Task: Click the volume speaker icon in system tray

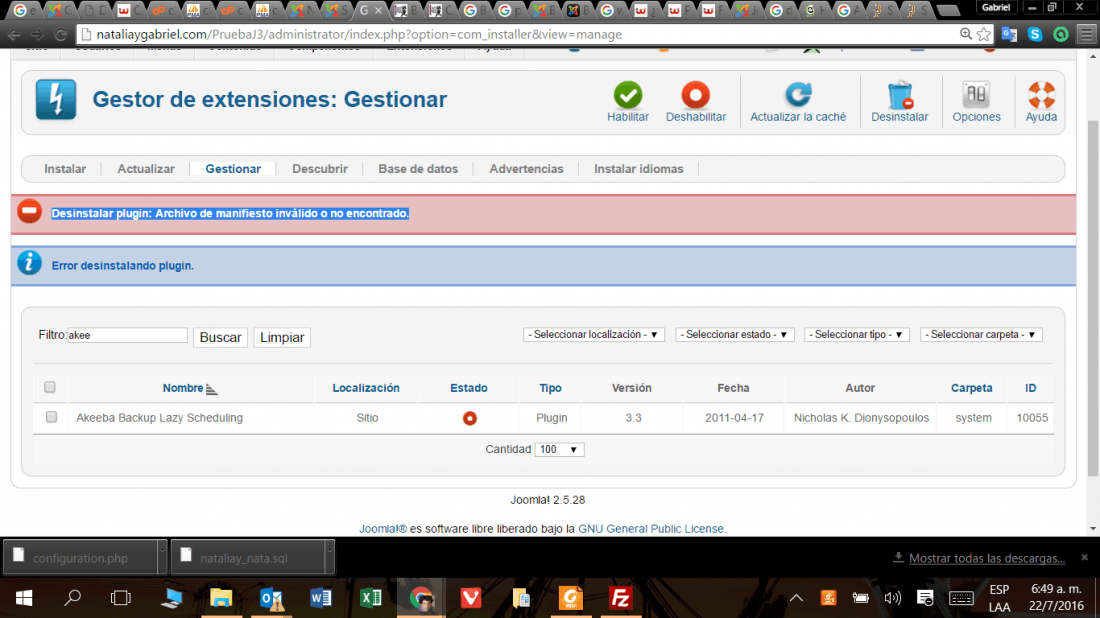Action: point(892,598)
